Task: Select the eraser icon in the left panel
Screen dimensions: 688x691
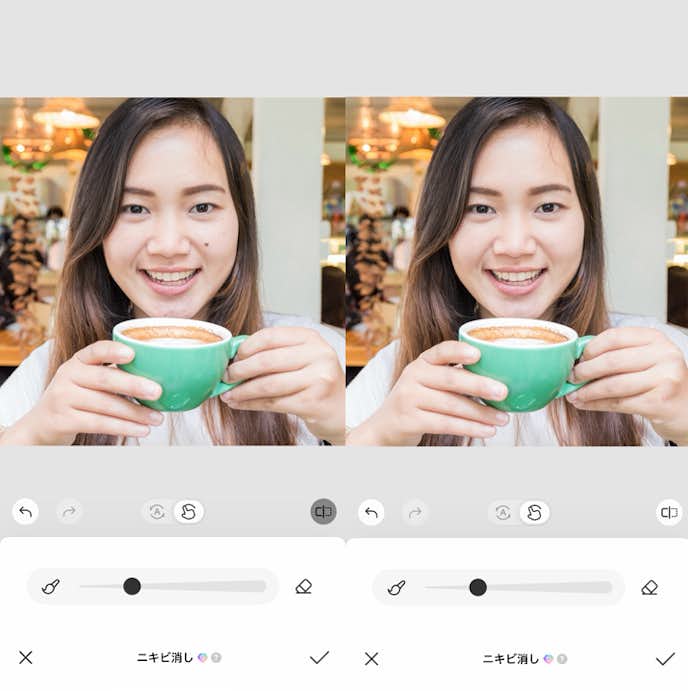Action: pos(304,587)
